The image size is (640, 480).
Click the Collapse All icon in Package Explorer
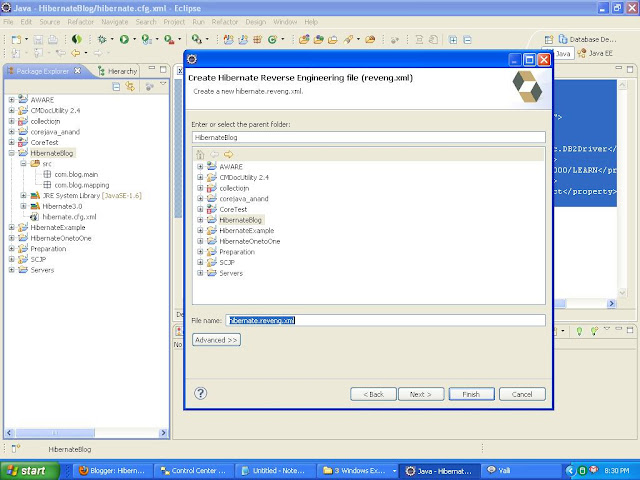116,87
